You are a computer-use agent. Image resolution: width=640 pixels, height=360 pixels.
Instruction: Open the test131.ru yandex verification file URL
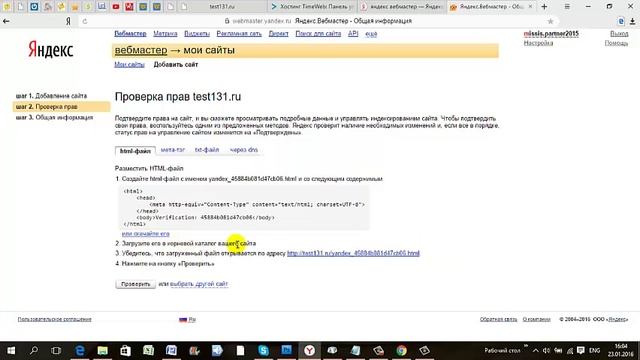(353, 253)
